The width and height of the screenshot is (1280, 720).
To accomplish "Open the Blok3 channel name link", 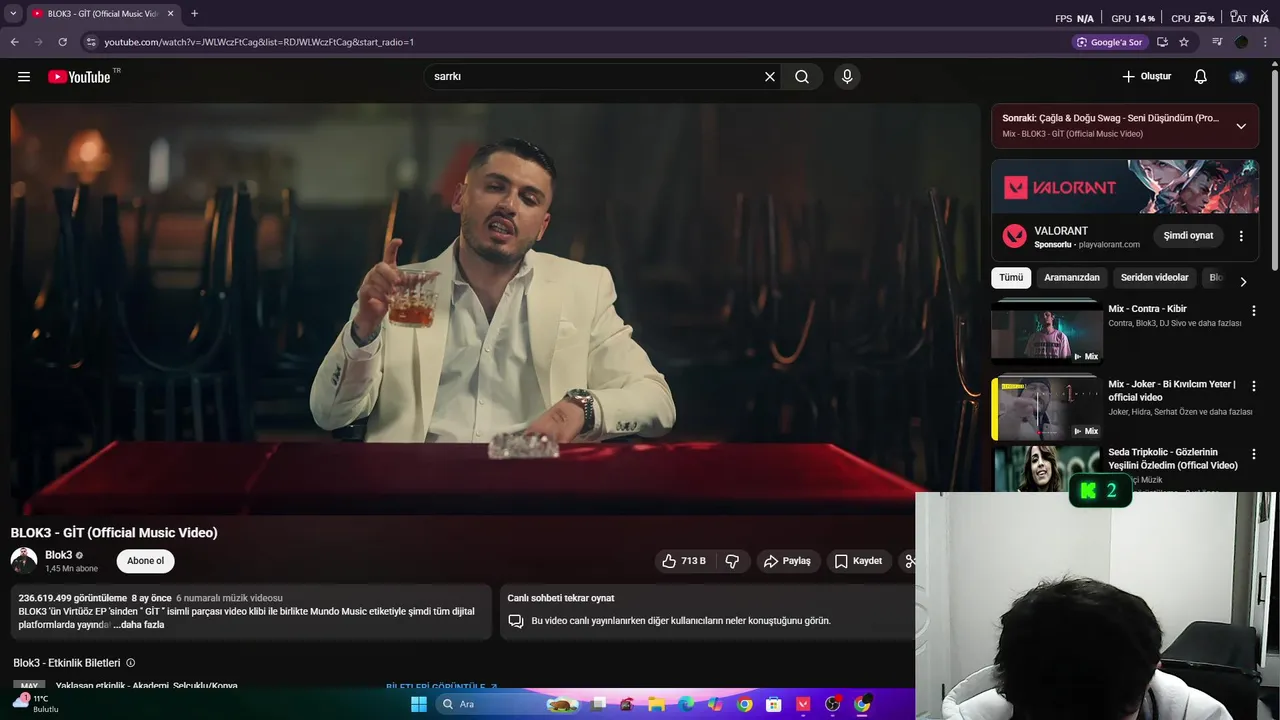I will pyautogui.click(x=59, y=555).
